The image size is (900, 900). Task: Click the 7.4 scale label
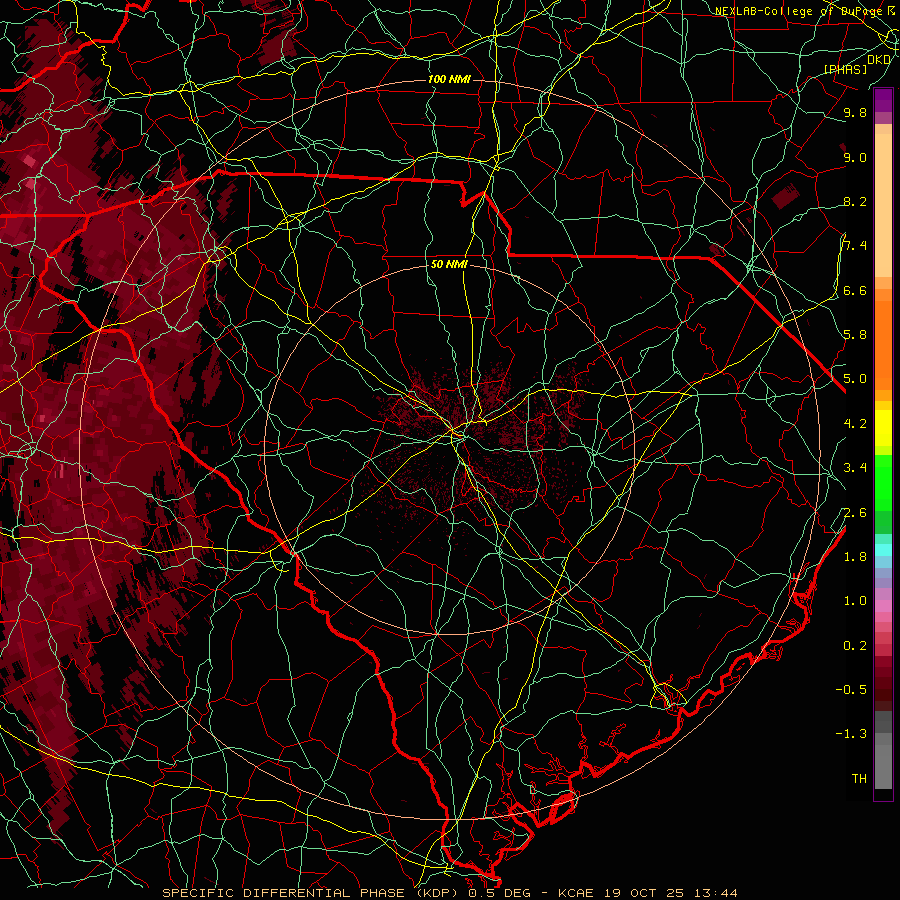(855, 246)
